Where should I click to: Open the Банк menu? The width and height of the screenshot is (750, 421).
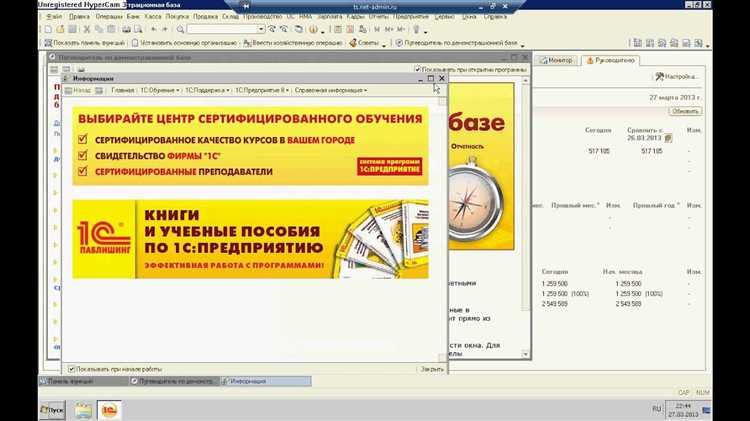pyautogui.click(x=133, y=16)
